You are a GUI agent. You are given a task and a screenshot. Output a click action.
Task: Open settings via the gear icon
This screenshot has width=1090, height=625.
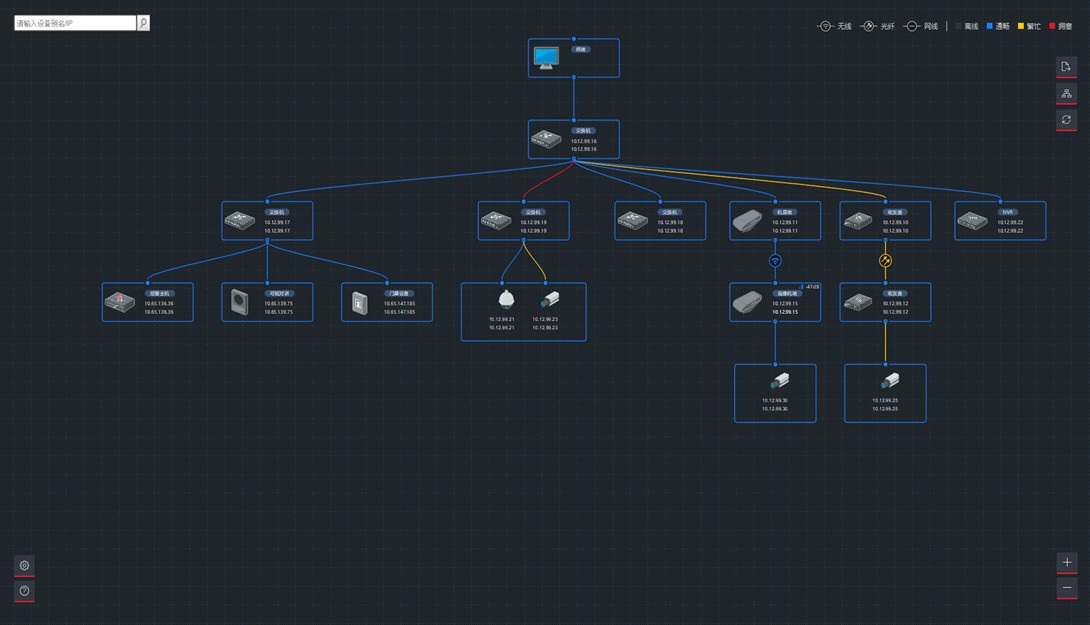point(25,565)
